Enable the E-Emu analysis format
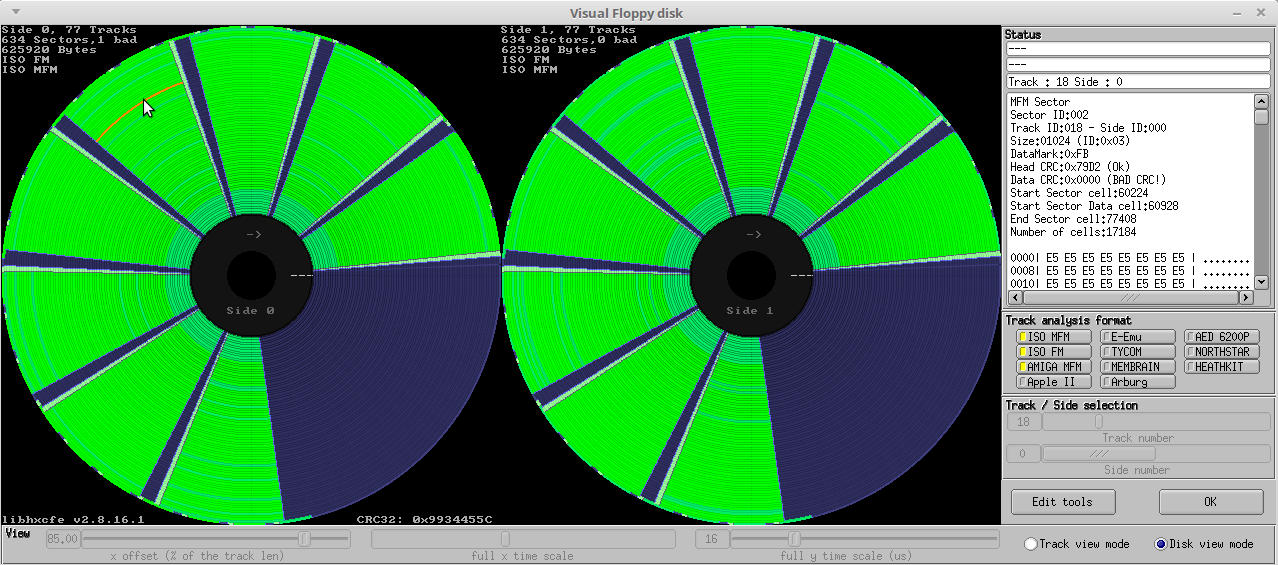The image size is (1278, 565). point(1139,337)
